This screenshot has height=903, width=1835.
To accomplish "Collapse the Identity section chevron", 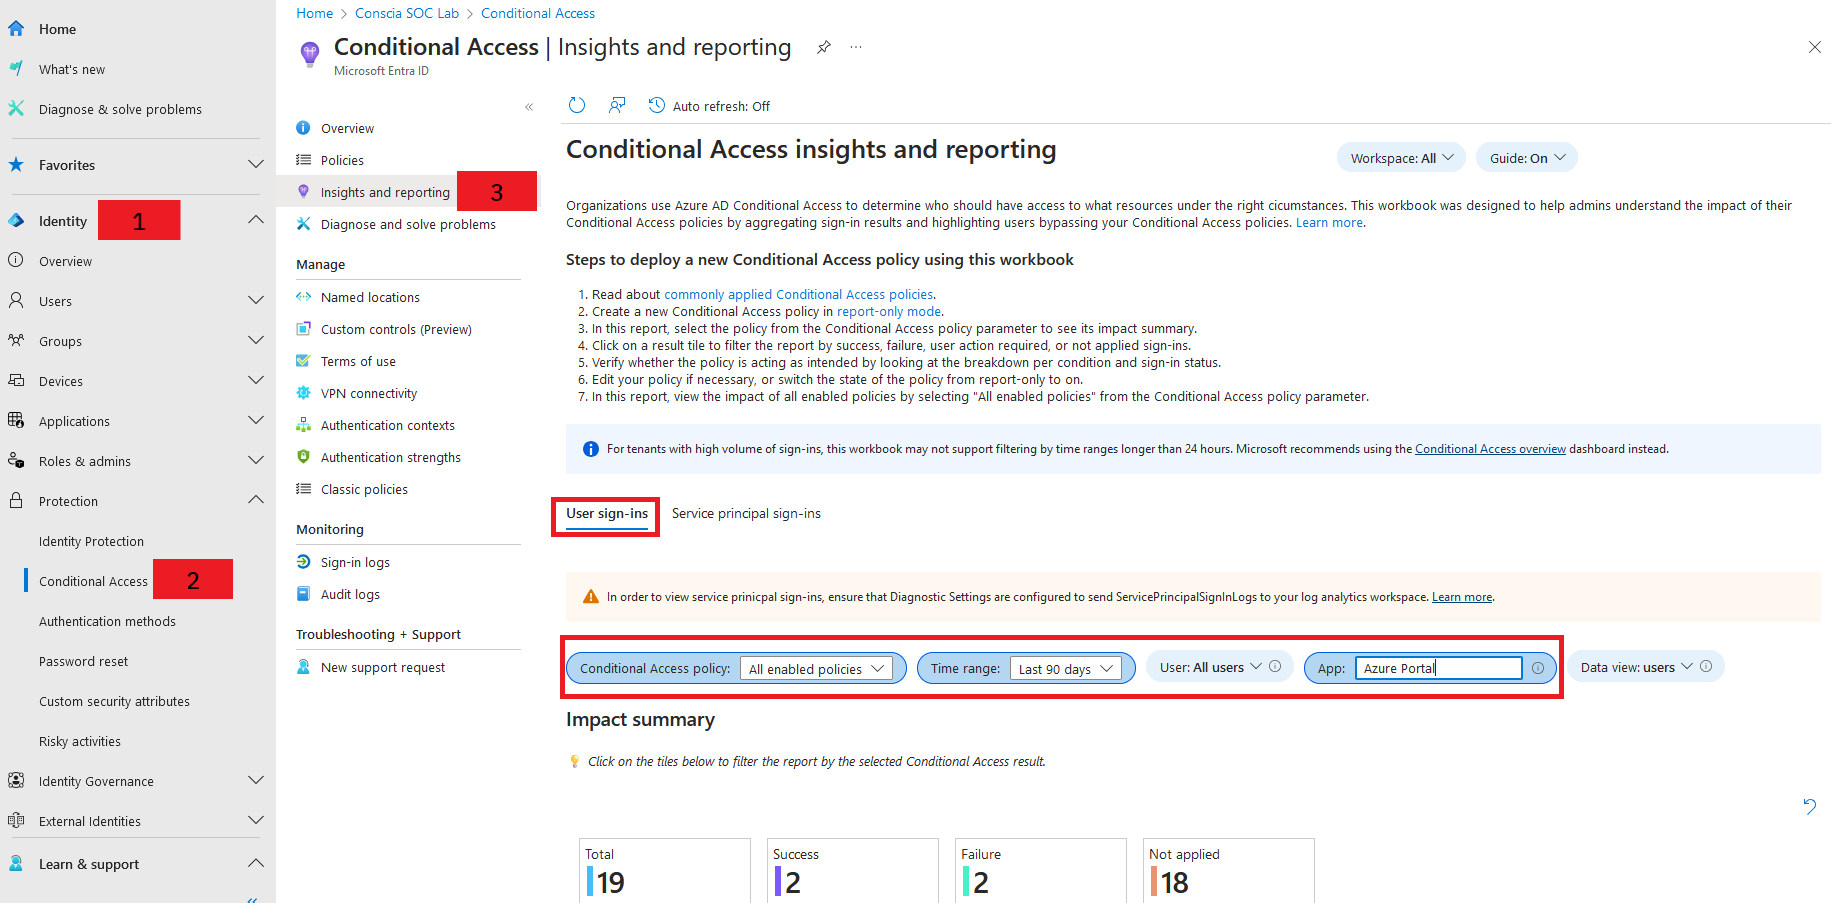I will [256, 219].
